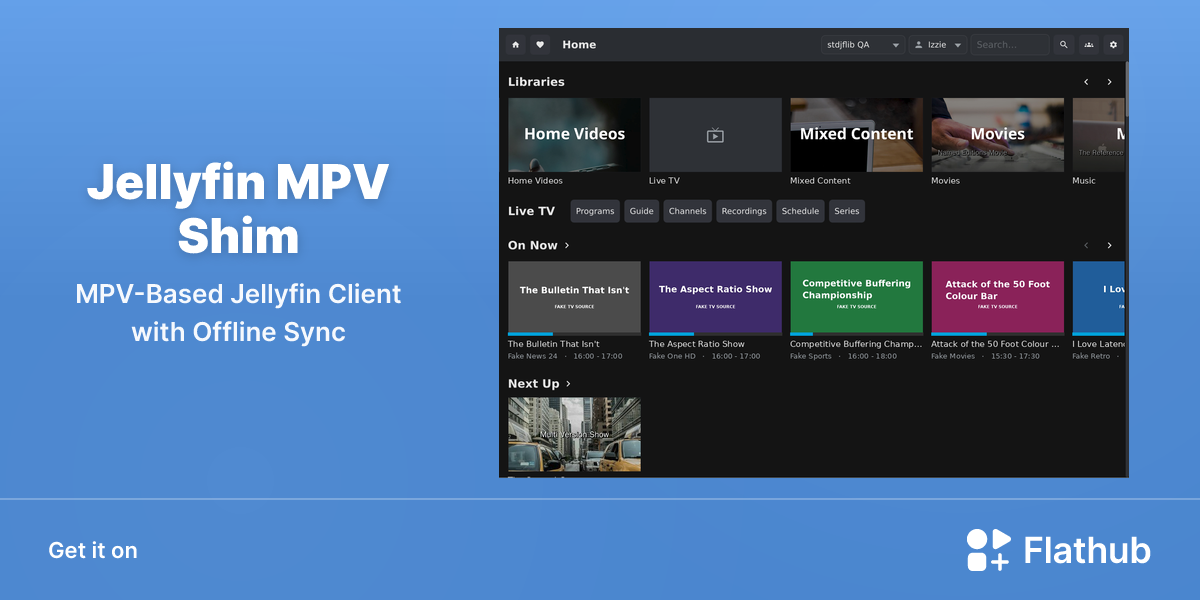Open the stdjflib QA server dropdown

pyautogui.click(x=863, y=45)
